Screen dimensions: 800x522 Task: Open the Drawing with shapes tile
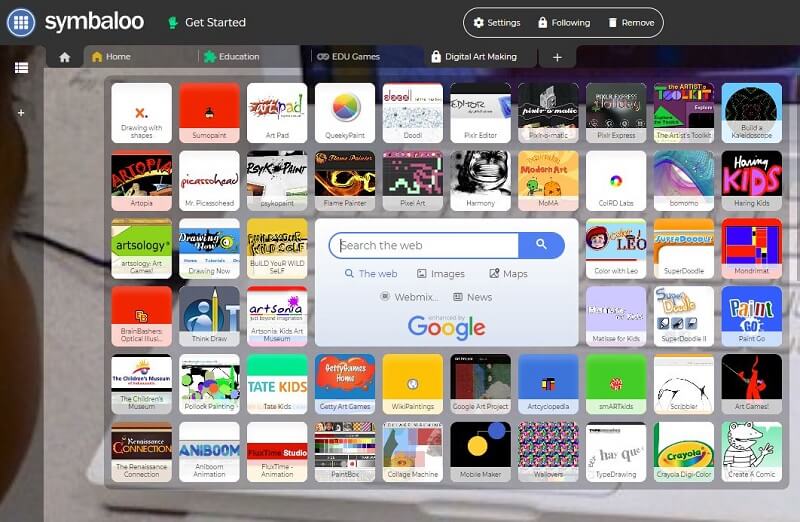click(141, 113)
